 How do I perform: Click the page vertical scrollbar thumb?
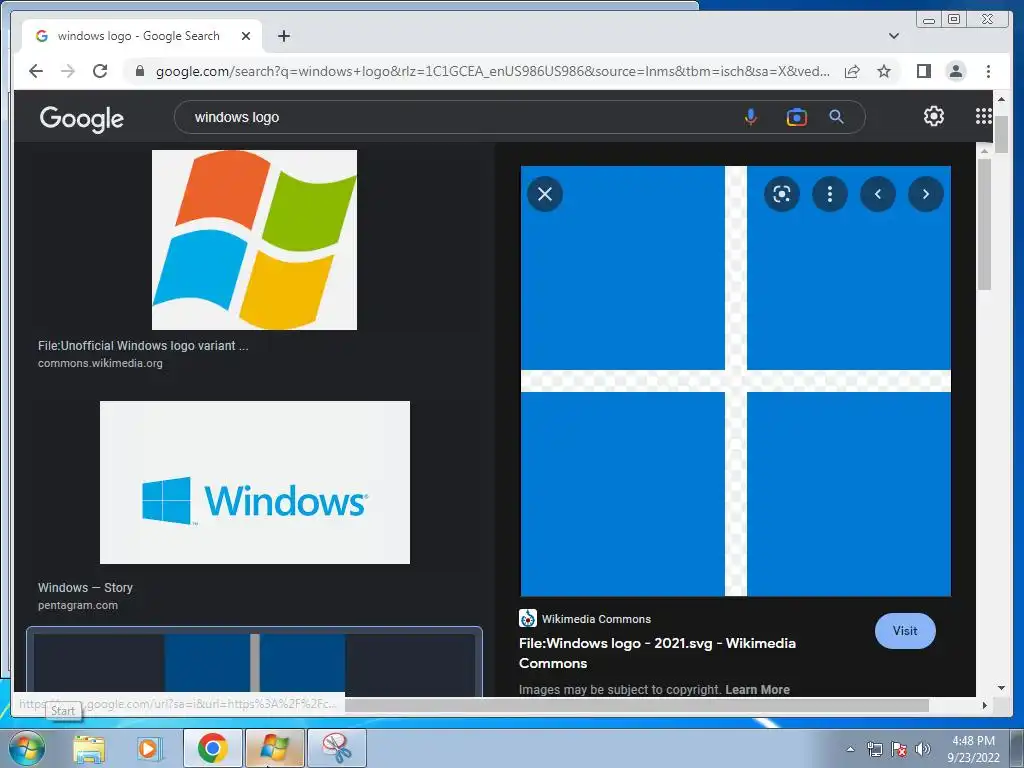tap(1001, 135)
